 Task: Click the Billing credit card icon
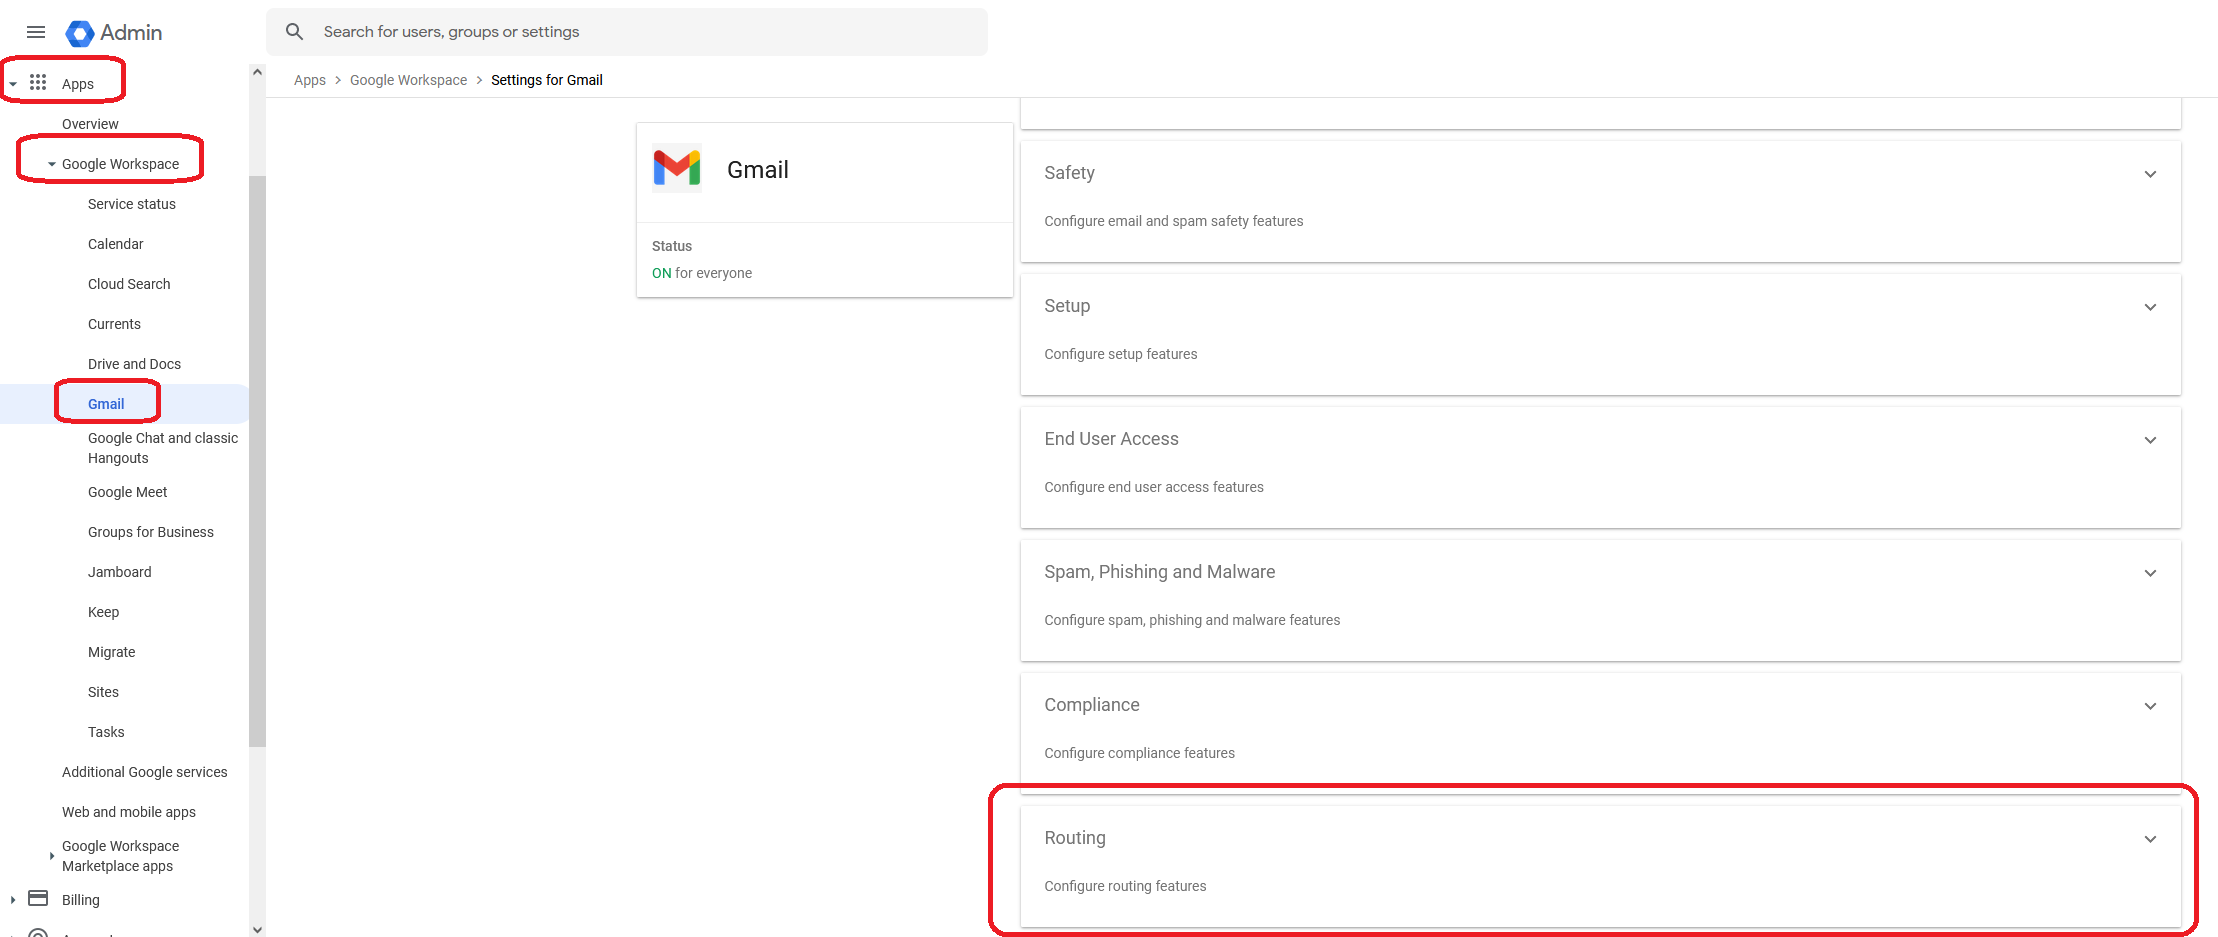(38, 898)
